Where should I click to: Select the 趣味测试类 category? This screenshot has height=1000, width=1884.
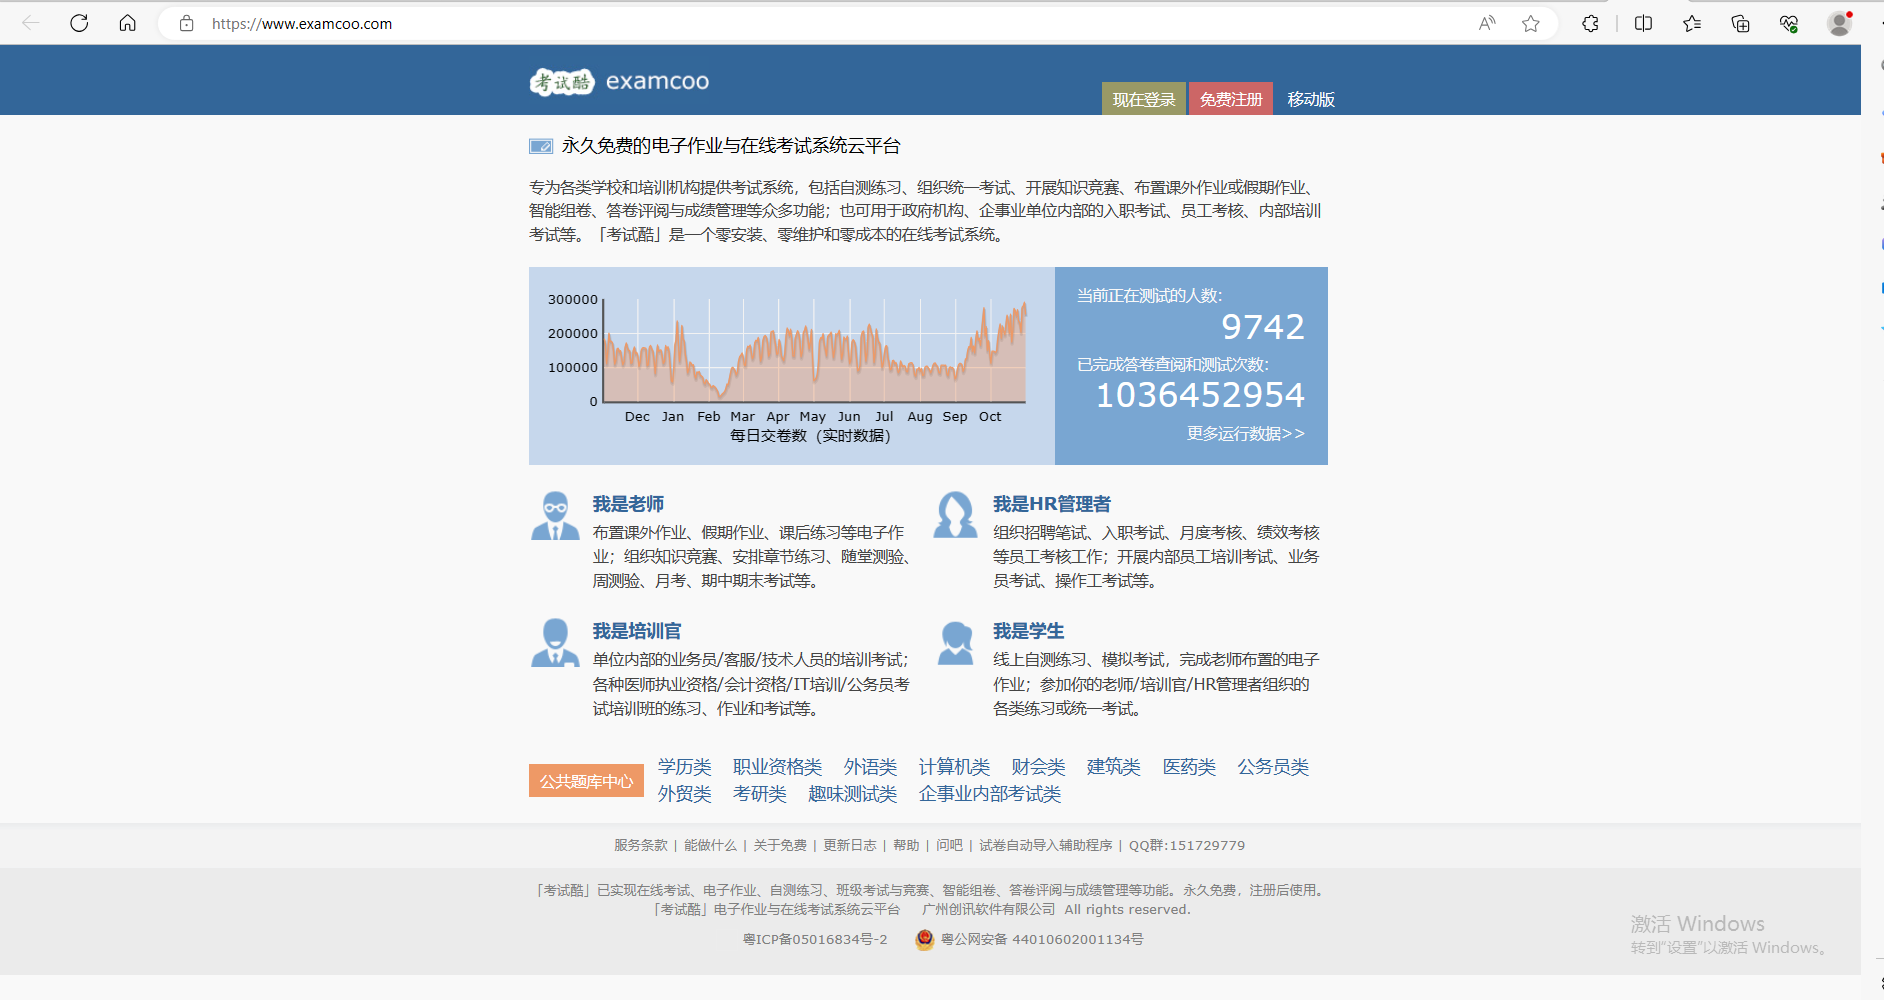coord(853,794)
